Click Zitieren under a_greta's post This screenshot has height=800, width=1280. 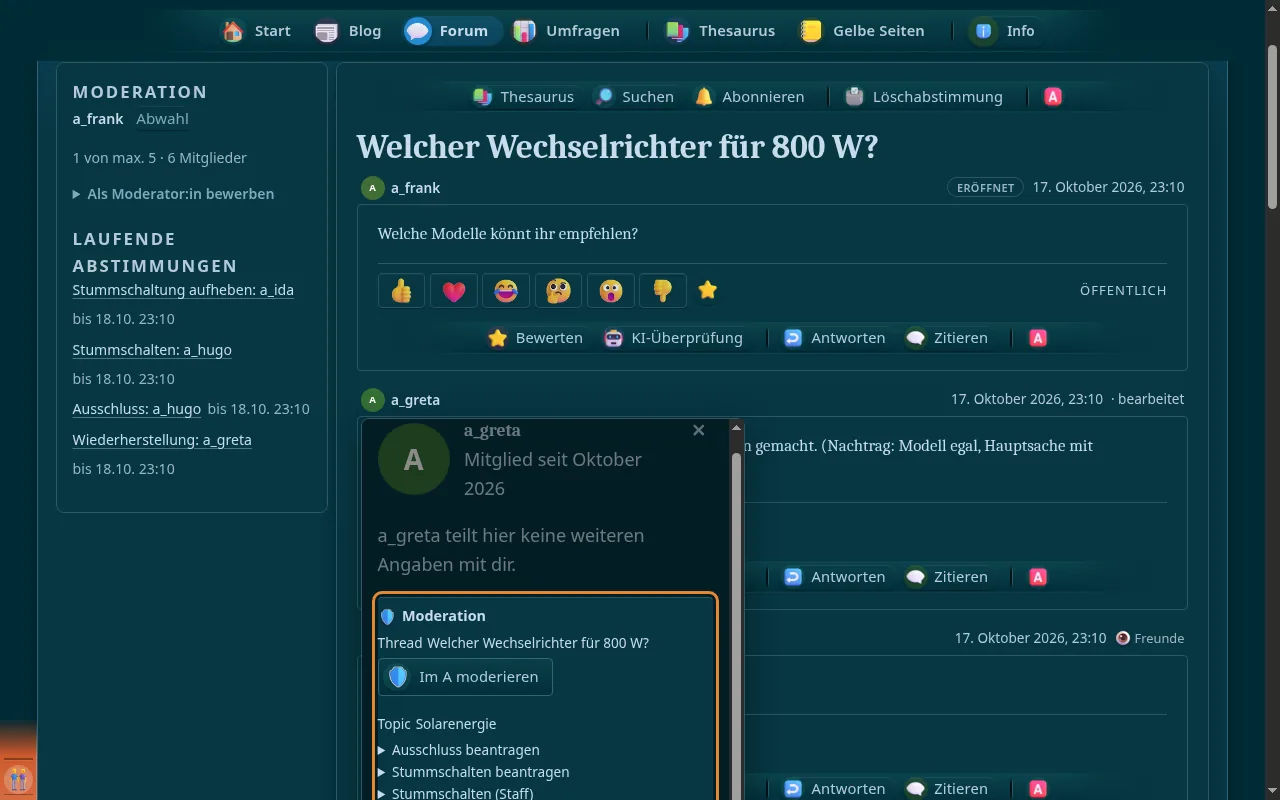pyautogui.click(x=947, y=577)
